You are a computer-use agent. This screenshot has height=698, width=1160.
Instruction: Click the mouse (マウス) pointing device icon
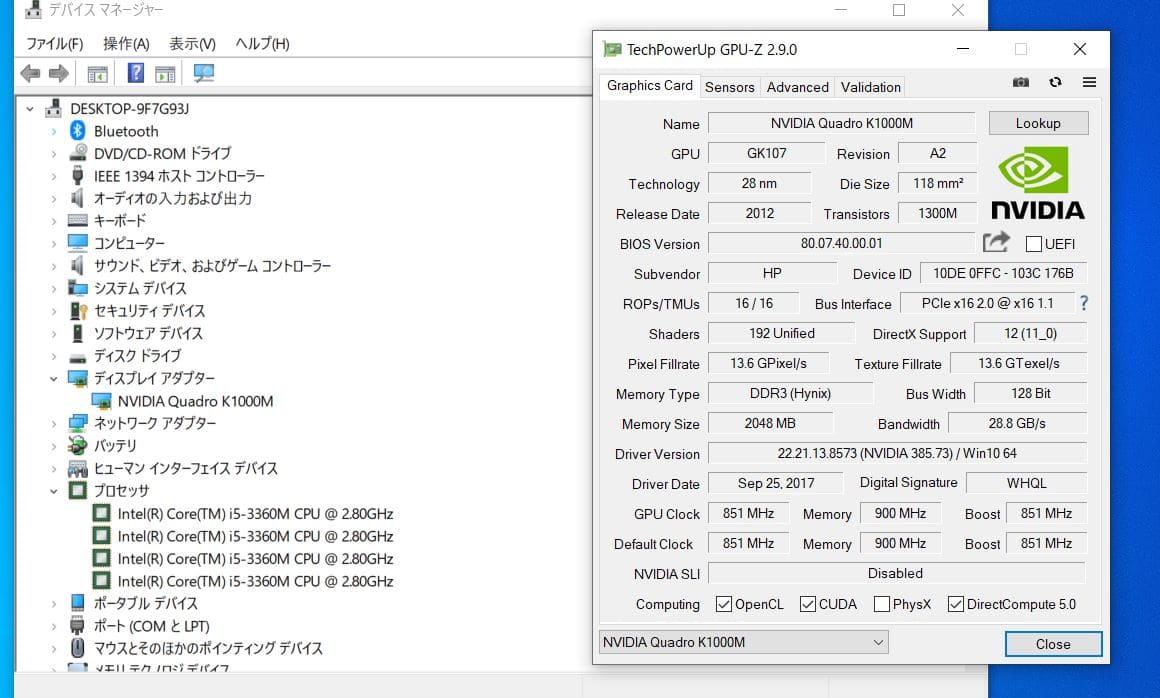coord(78,648)
